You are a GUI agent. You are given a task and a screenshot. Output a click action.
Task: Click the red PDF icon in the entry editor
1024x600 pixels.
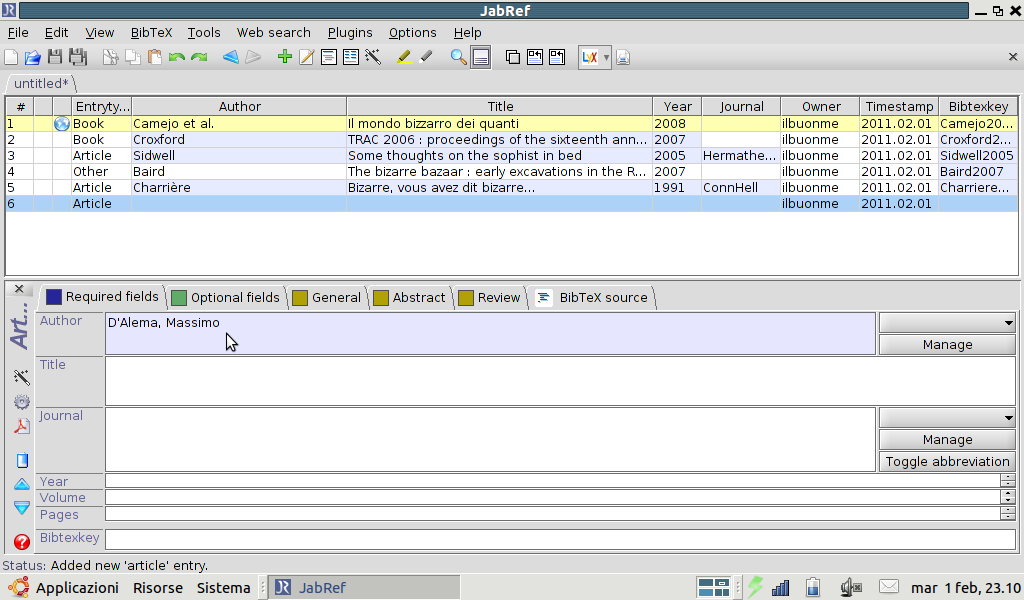click(22, 426)
